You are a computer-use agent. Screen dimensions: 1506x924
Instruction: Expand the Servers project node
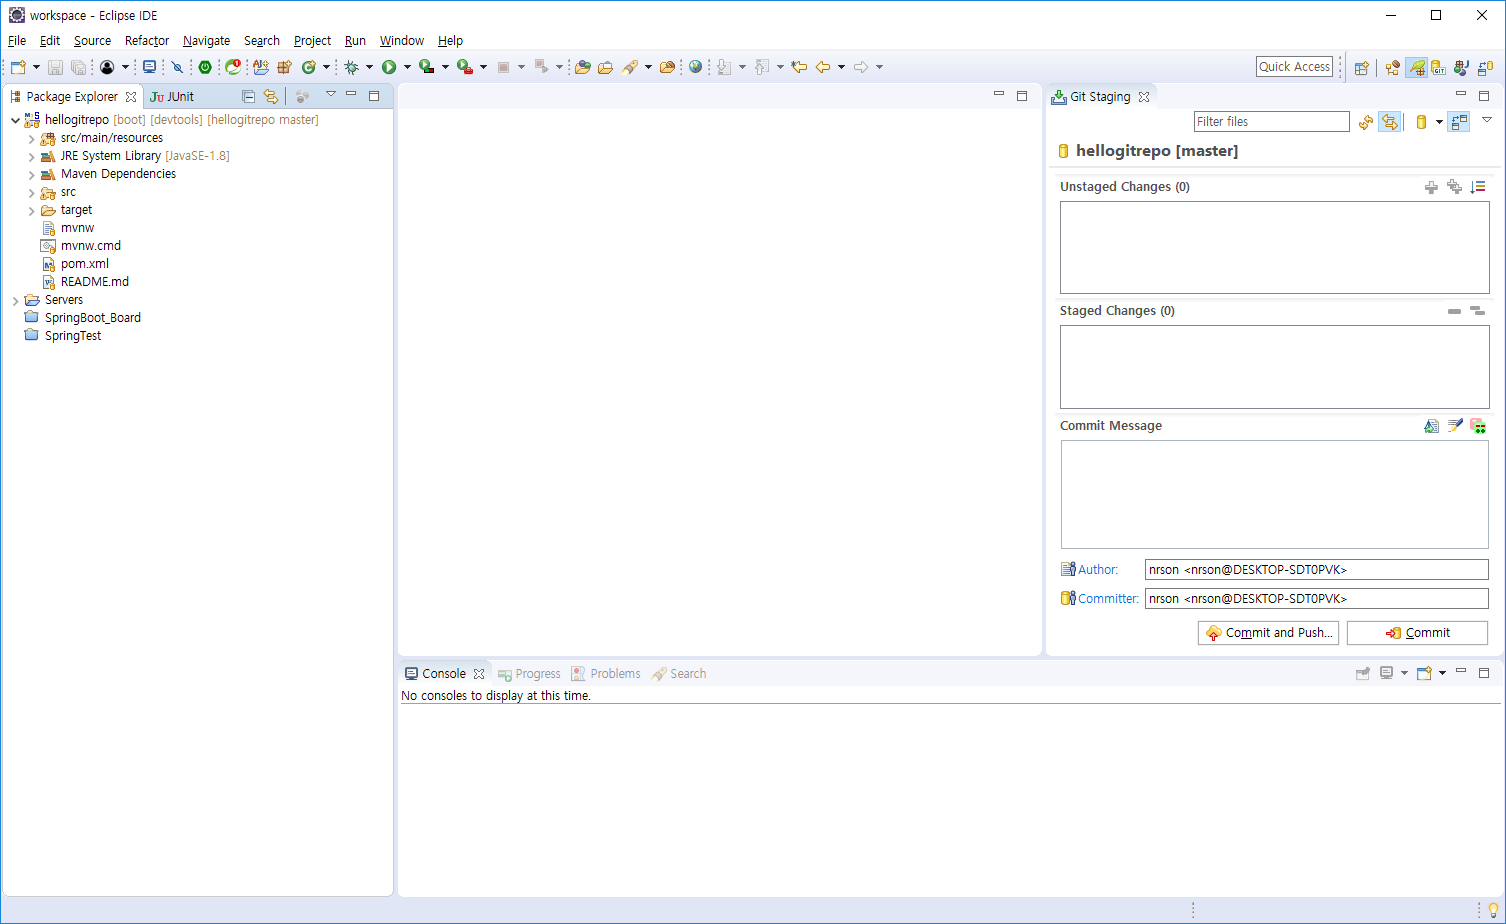click(x=15, y=301)
